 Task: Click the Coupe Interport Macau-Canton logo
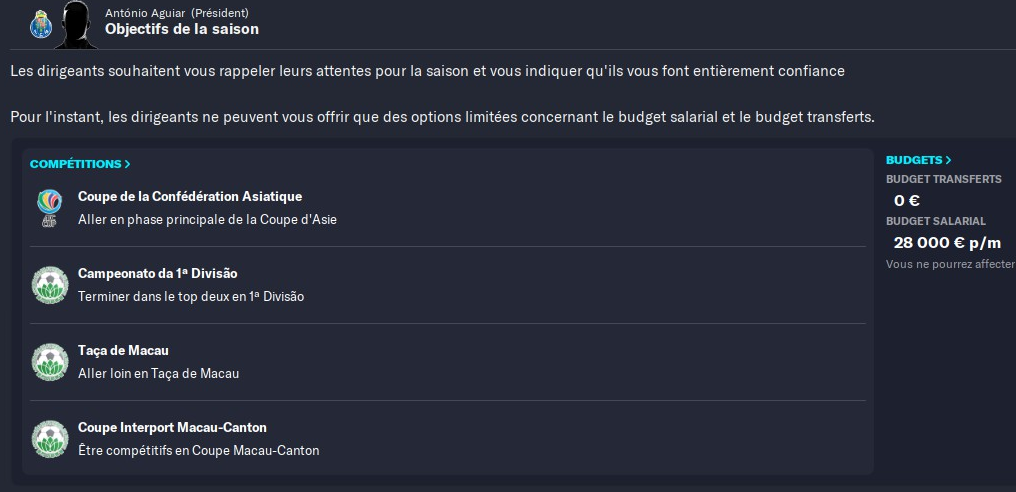(49, 439)
